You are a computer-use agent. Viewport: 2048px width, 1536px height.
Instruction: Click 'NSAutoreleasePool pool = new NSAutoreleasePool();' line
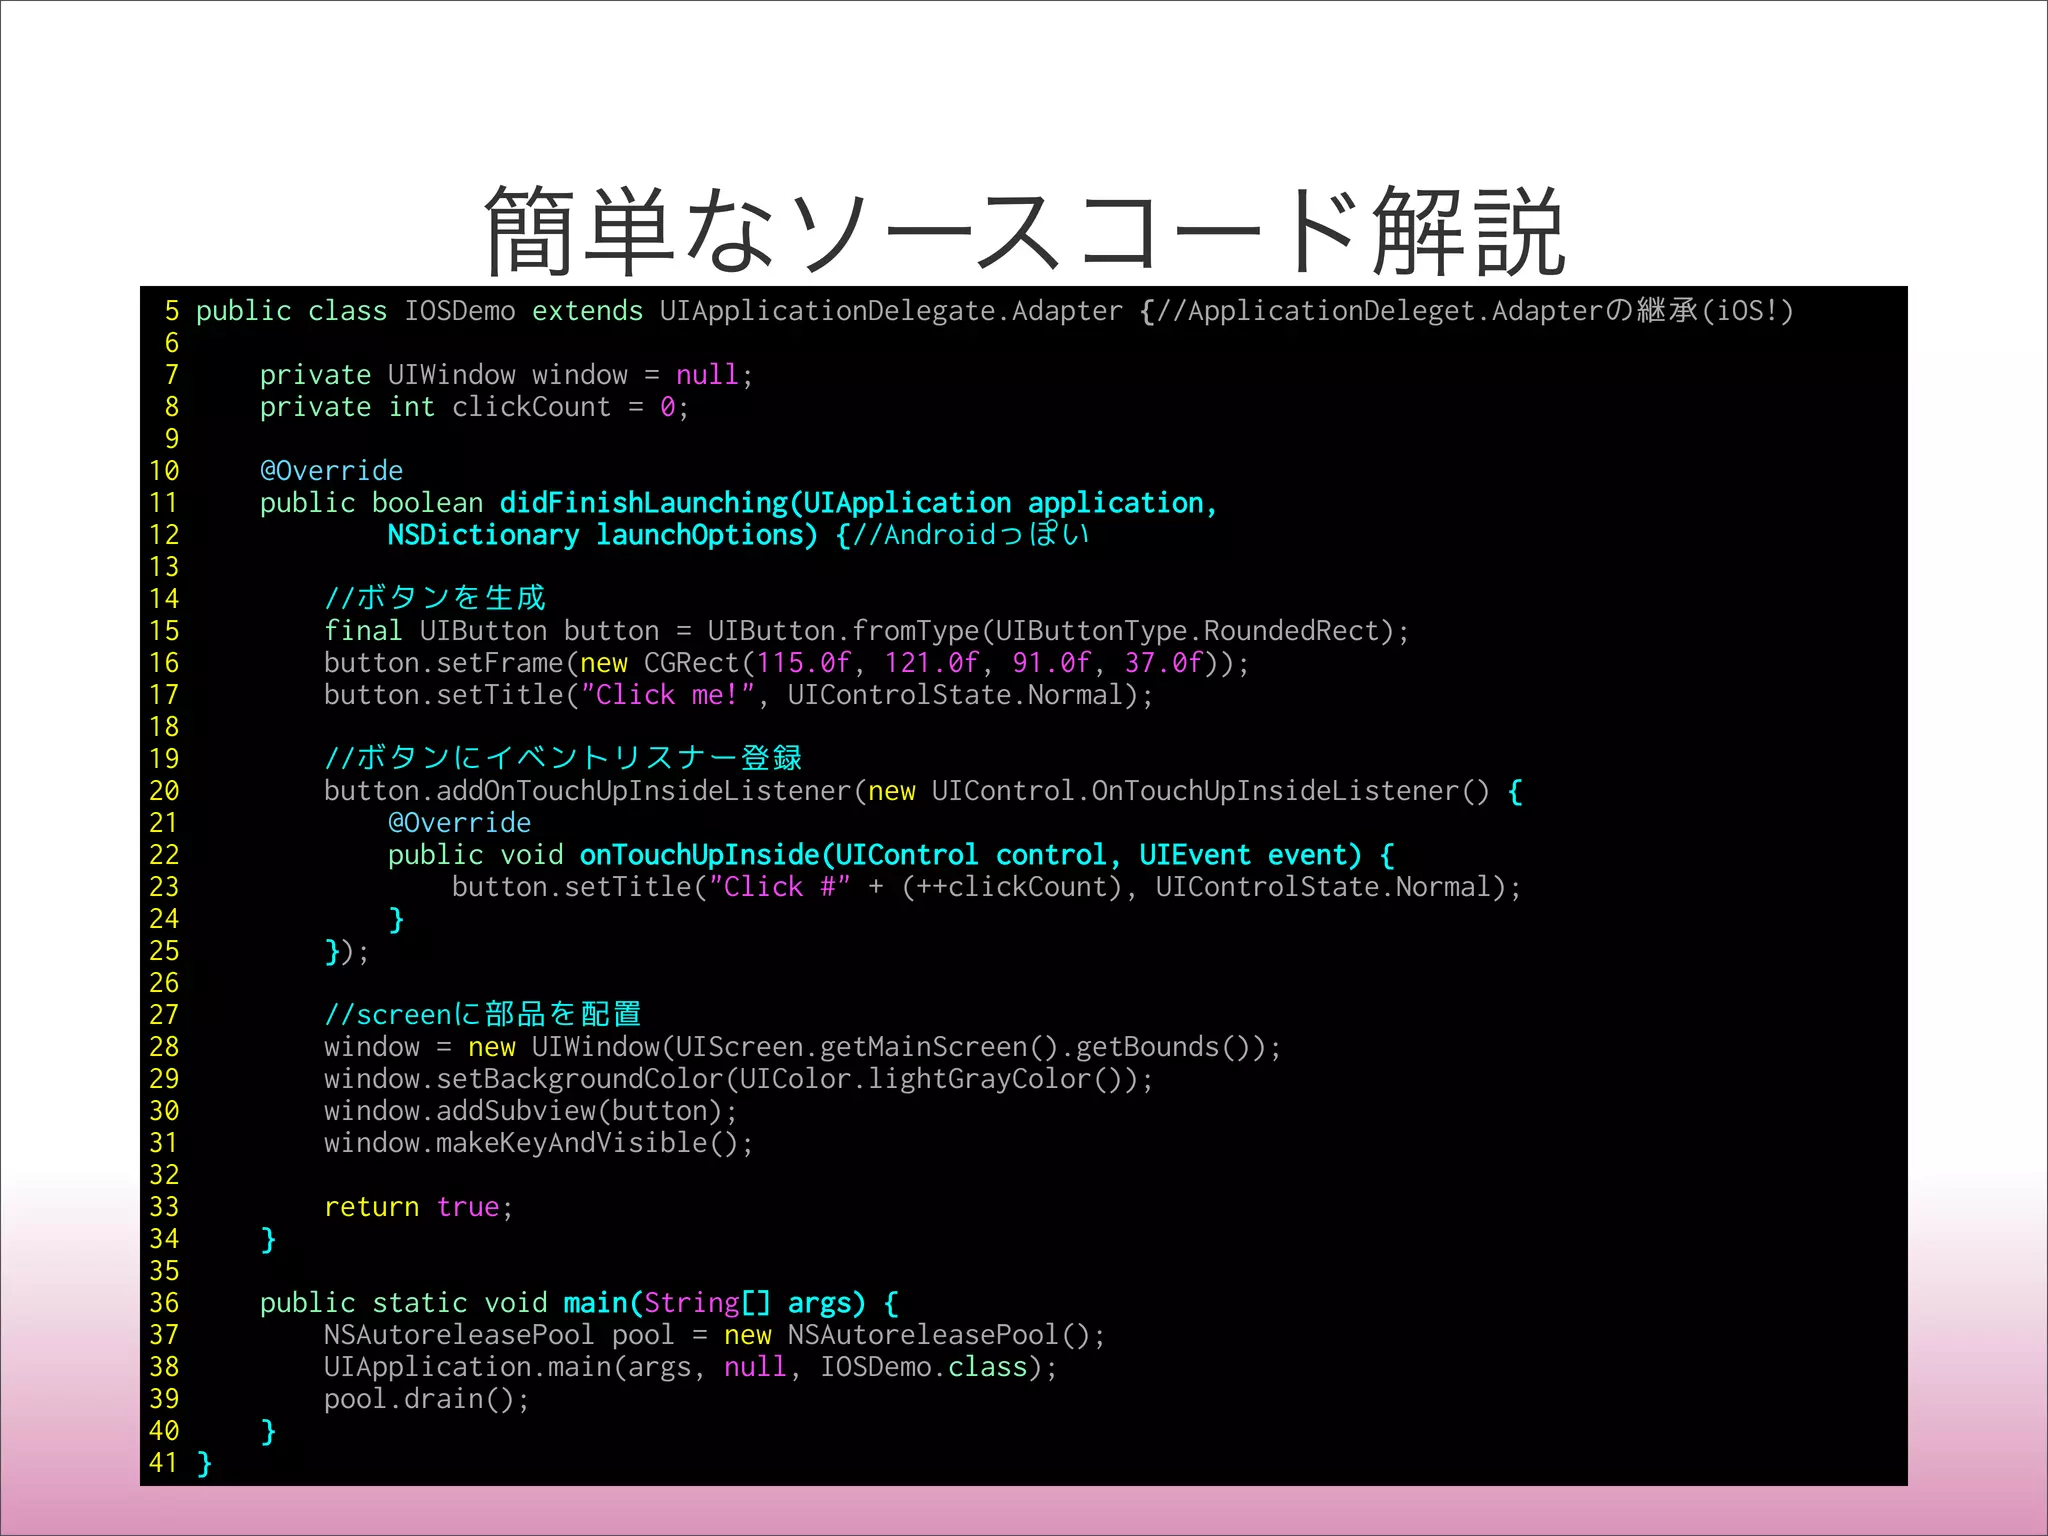[714, 1335]
